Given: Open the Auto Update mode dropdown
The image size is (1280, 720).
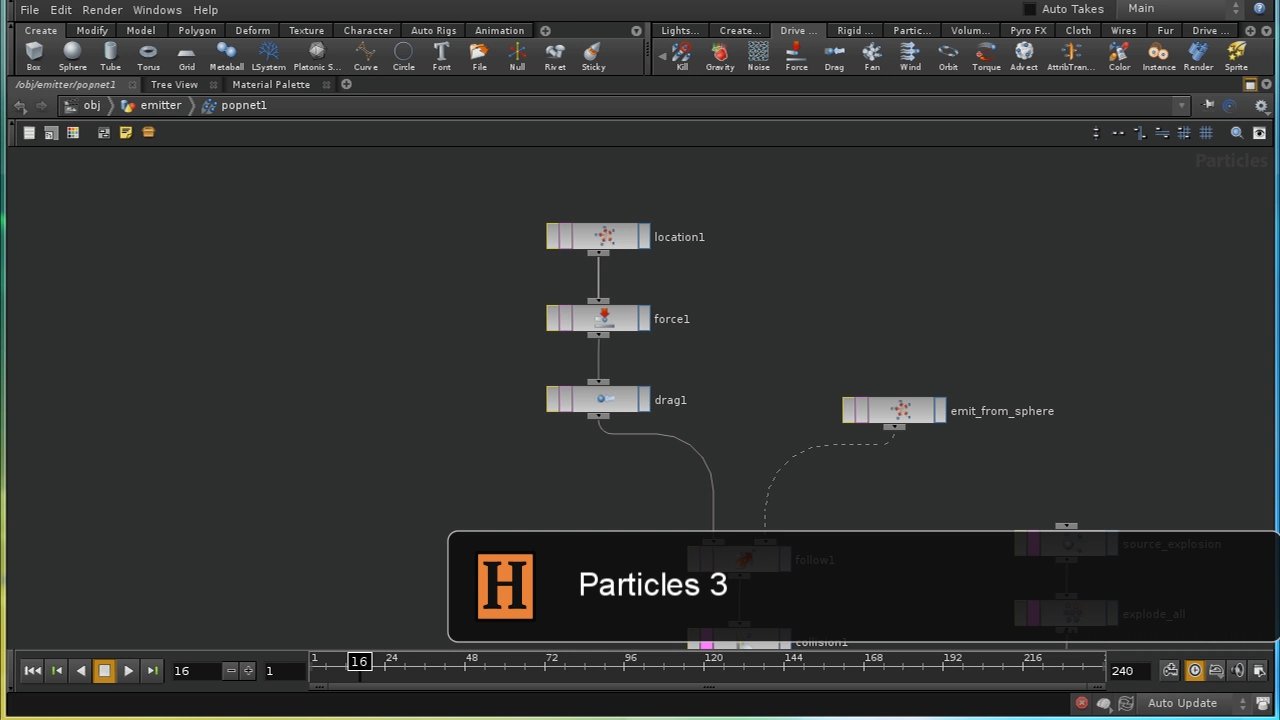Looking at the screenshot, I should tap(1183, 703).
